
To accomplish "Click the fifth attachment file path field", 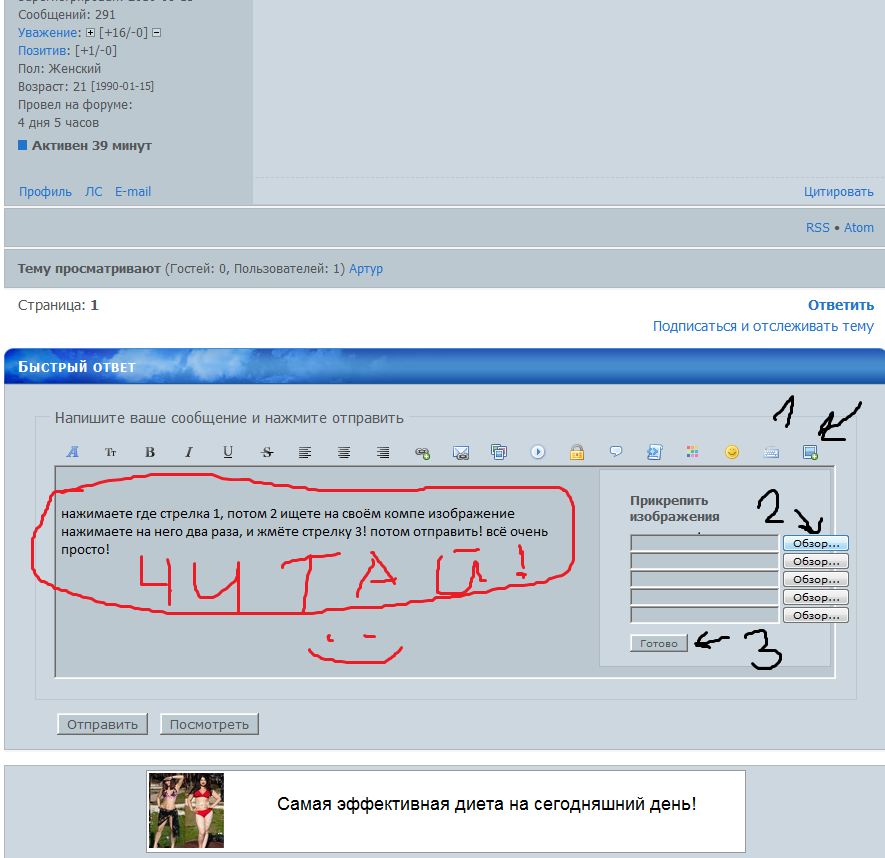I will pos(704,615).
